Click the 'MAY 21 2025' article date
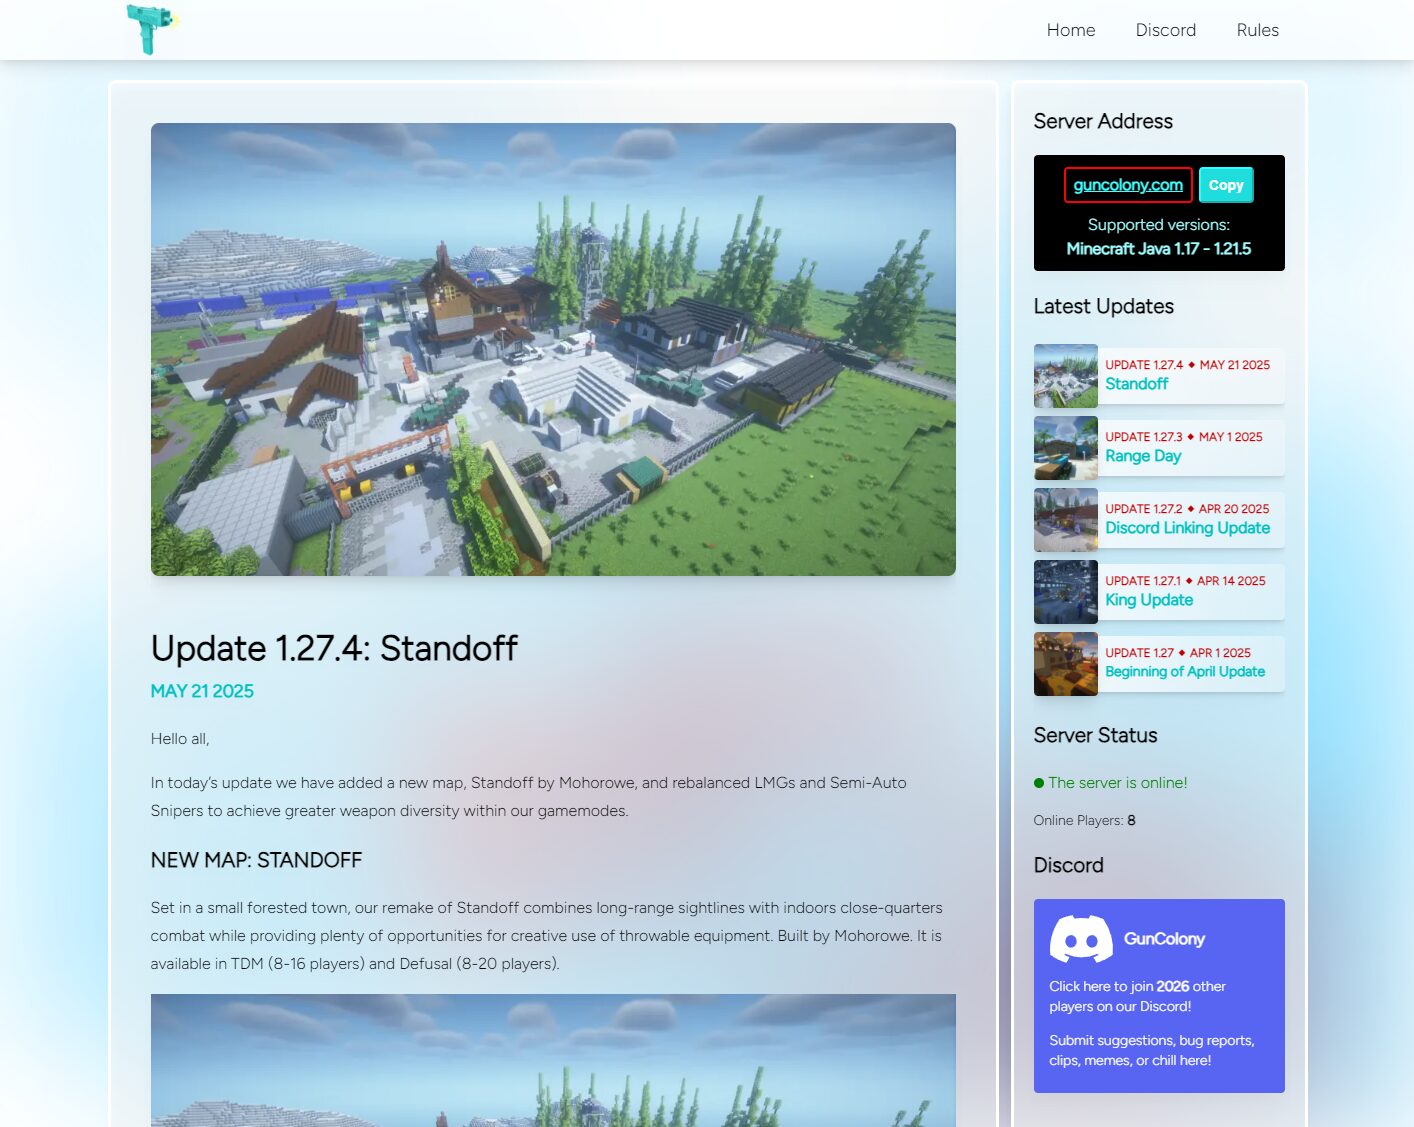Viewport: 1414px width, 1127px height. (202, 691)
